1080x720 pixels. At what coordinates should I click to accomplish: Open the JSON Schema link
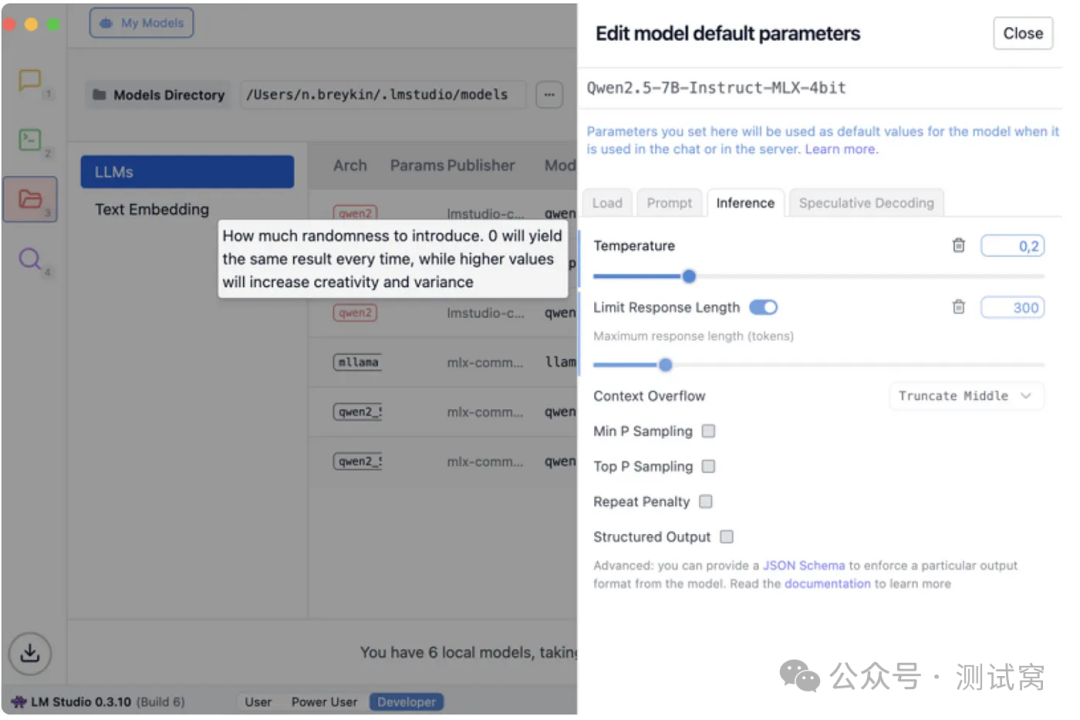tap(803, 566)
